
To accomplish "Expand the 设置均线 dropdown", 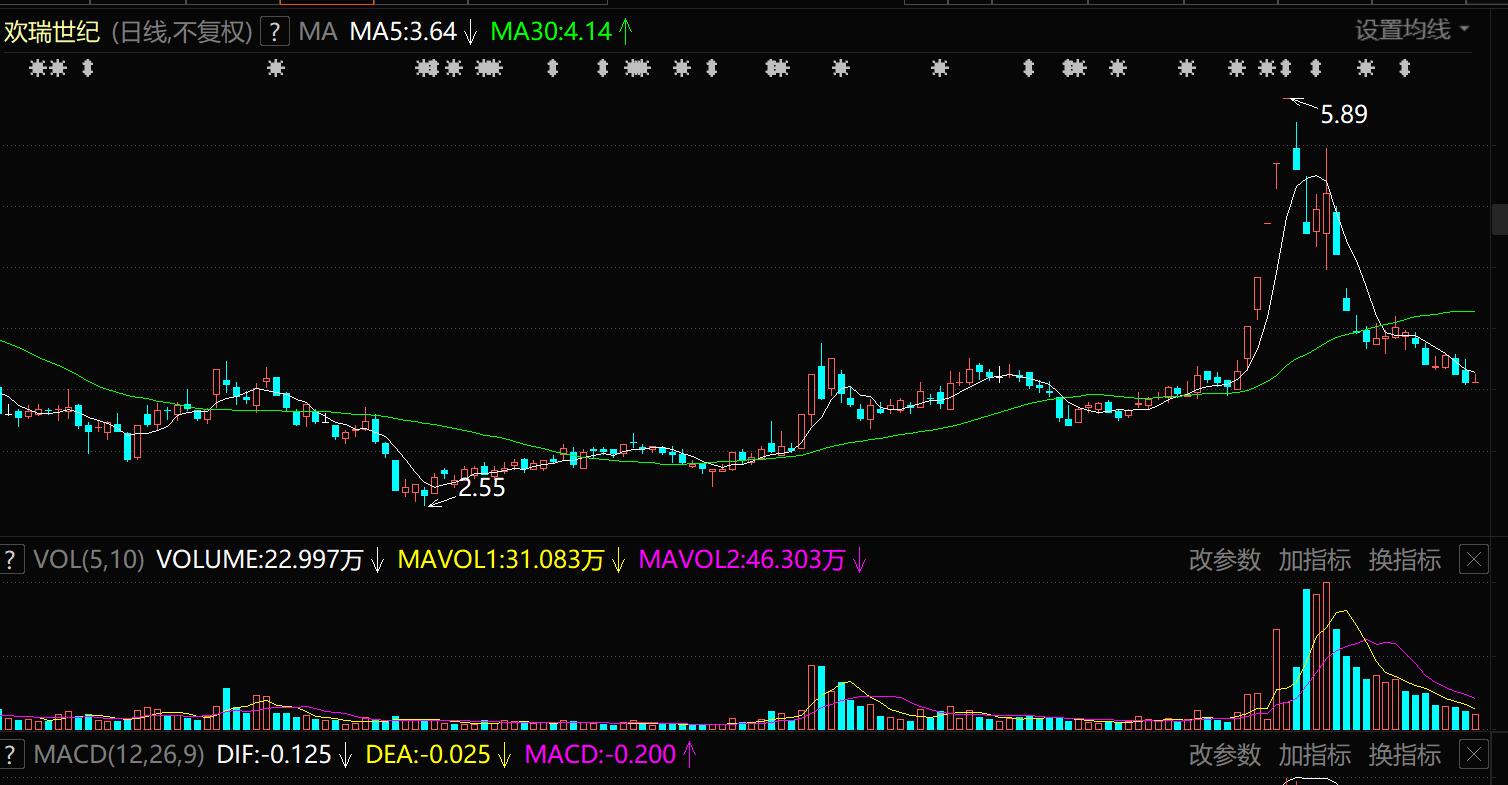I will point(1412,30).
